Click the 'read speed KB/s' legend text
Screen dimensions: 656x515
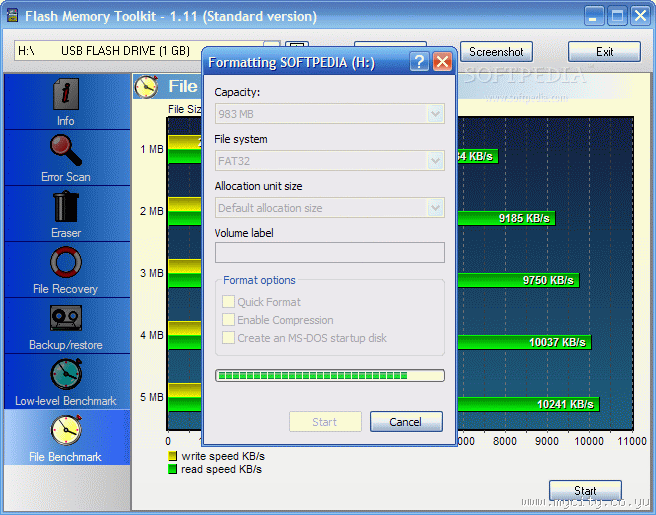(x=221, y=469)
